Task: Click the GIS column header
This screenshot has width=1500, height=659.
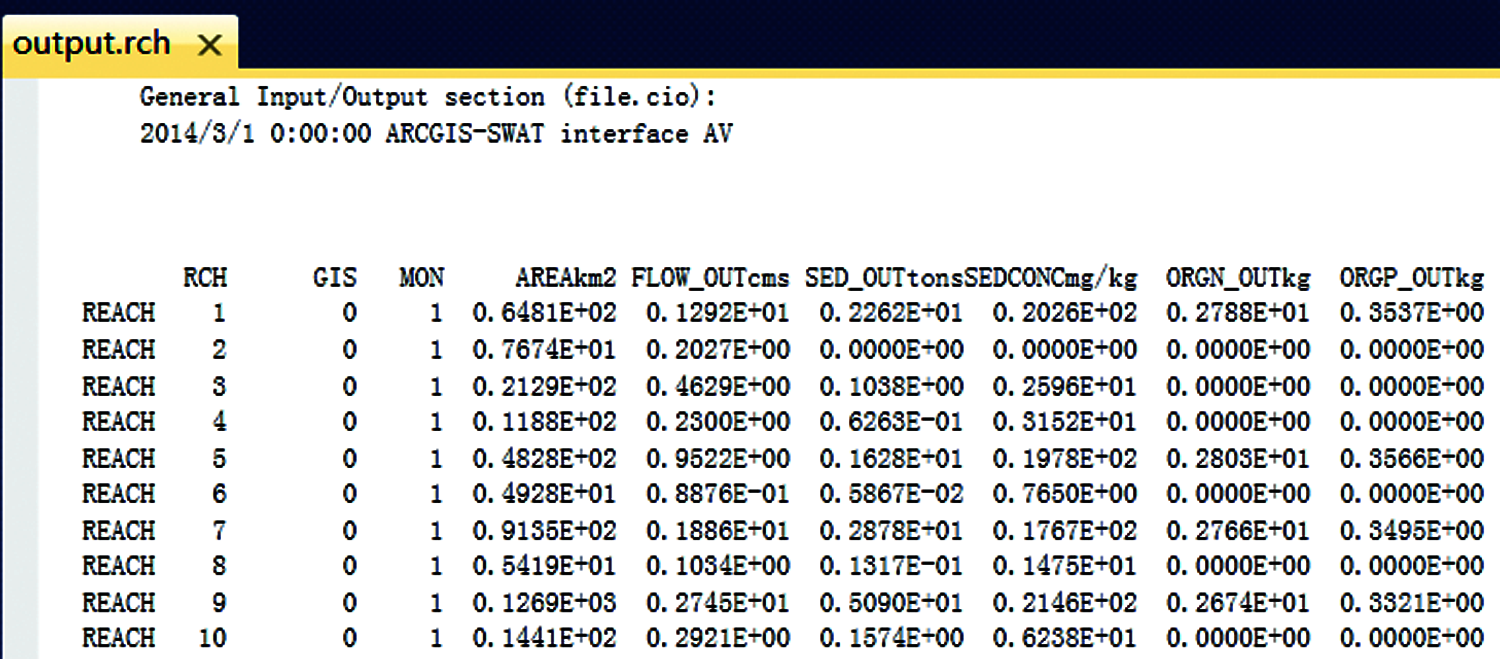Action: 334,277
